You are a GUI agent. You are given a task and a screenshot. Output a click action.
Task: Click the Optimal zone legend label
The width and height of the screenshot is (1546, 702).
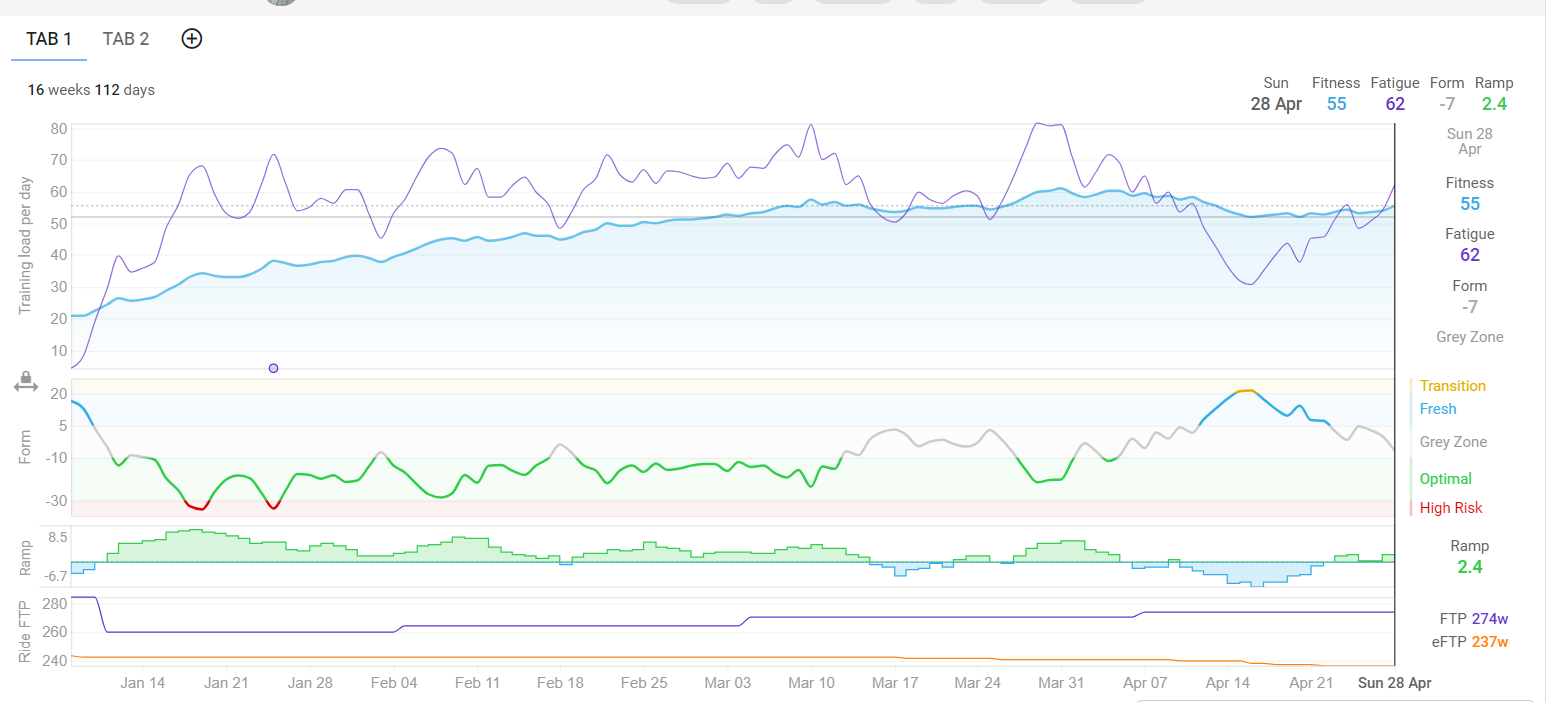1445,479
